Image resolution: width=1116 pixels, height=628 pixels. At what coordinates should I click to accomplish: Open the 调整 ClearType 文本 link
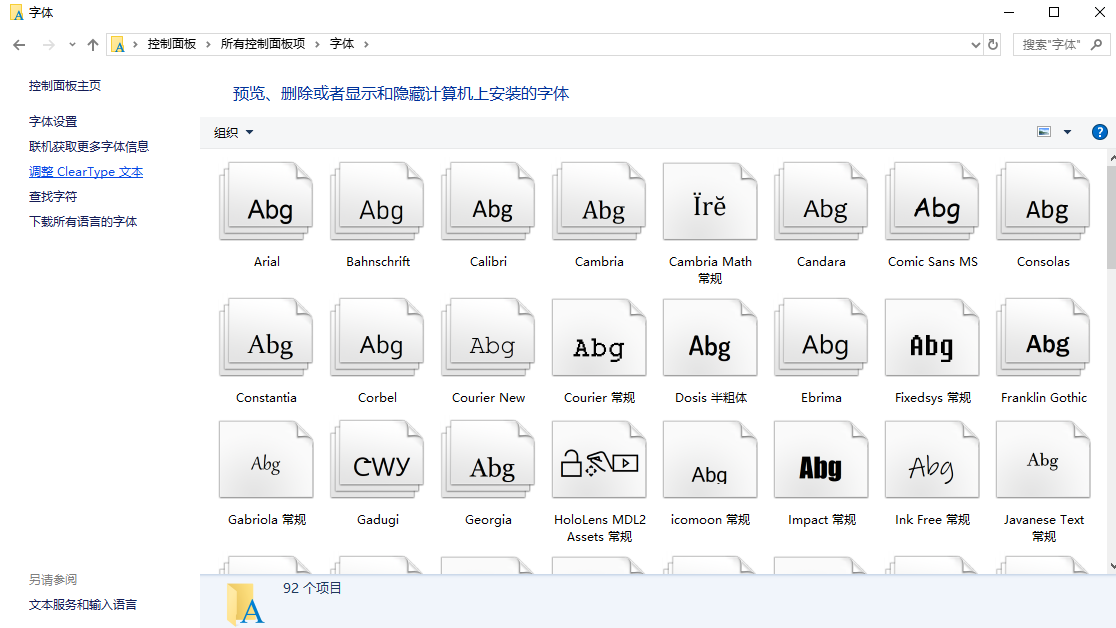[x=86, y=172]
